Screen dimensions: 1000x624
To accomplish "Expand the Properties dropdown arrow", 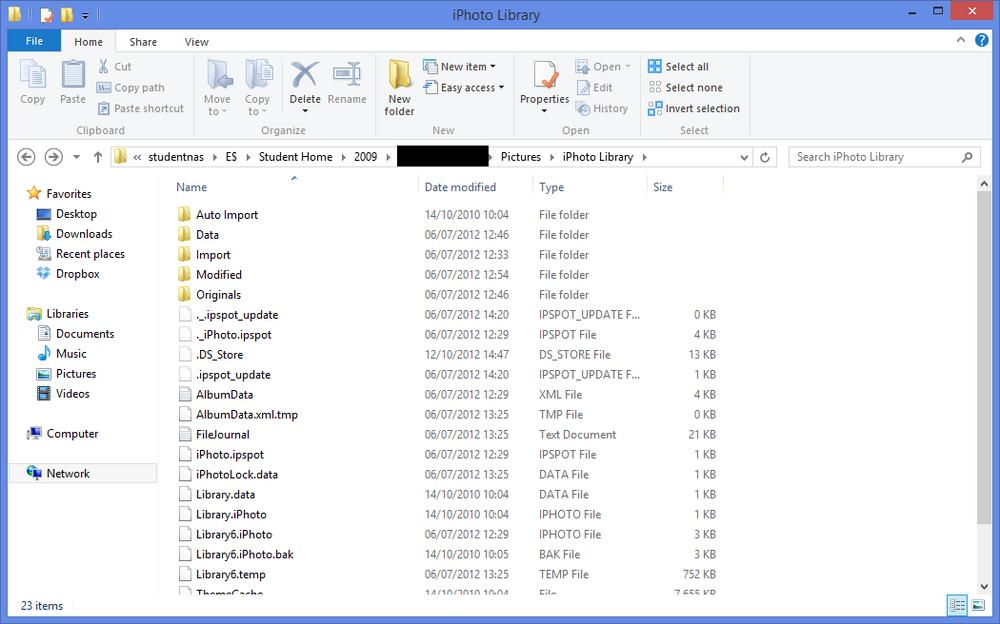I will [x=545, y=112].
